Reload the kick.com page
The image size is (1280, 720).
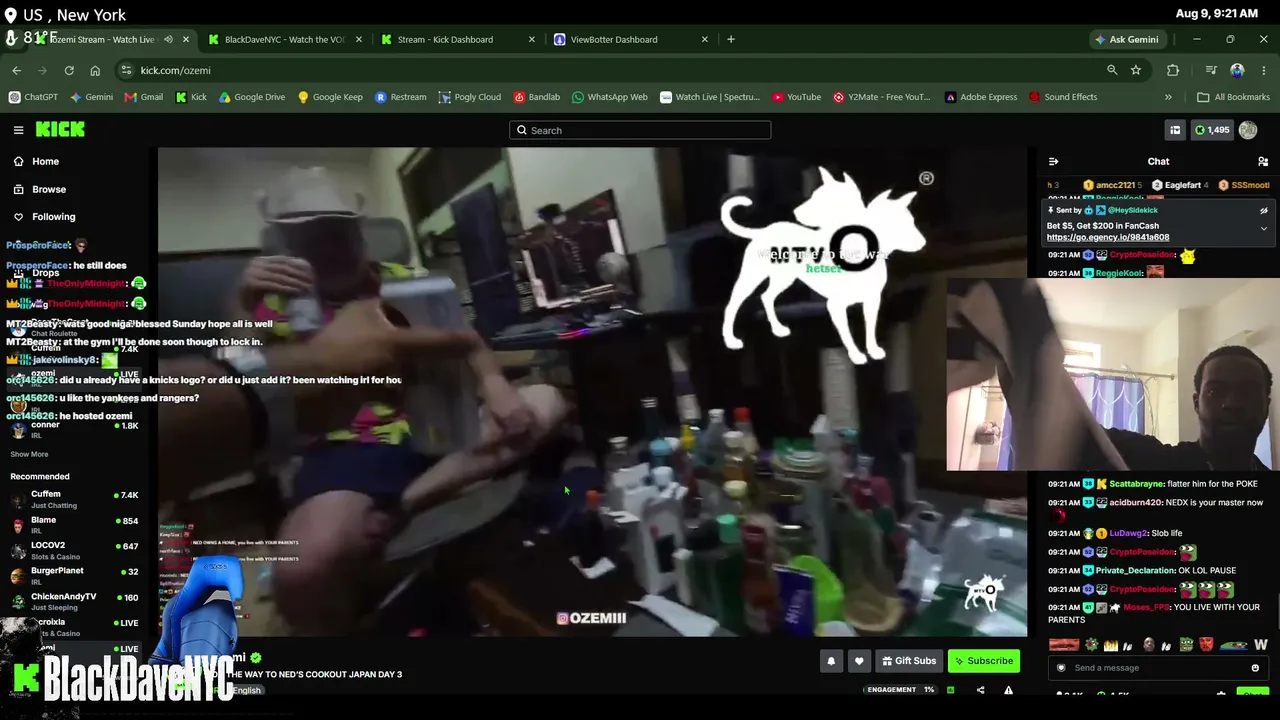69,70
